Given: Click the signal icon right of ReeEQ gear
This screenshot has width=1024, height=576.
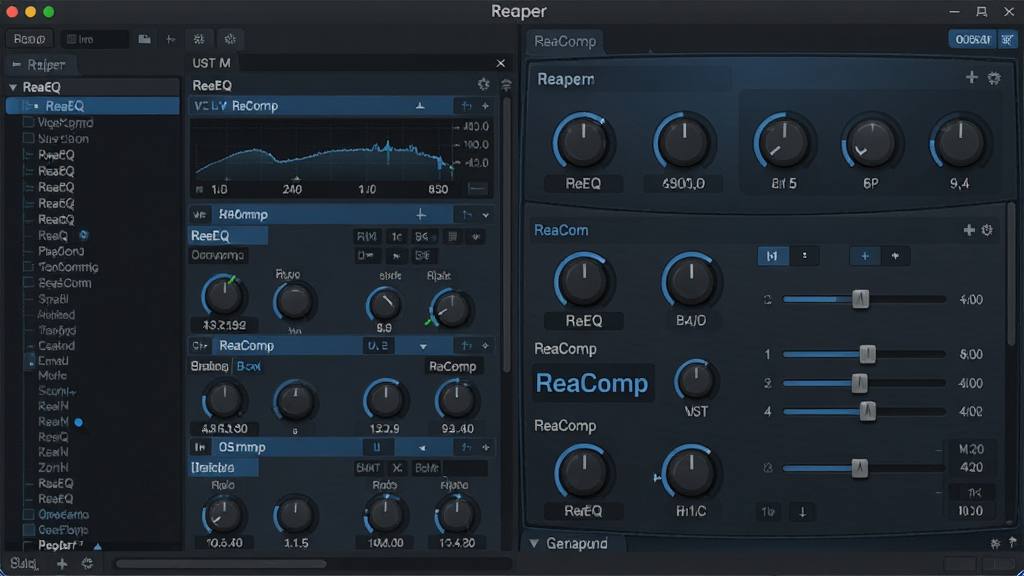Looking at the screenshot, I should coord(506,85).
